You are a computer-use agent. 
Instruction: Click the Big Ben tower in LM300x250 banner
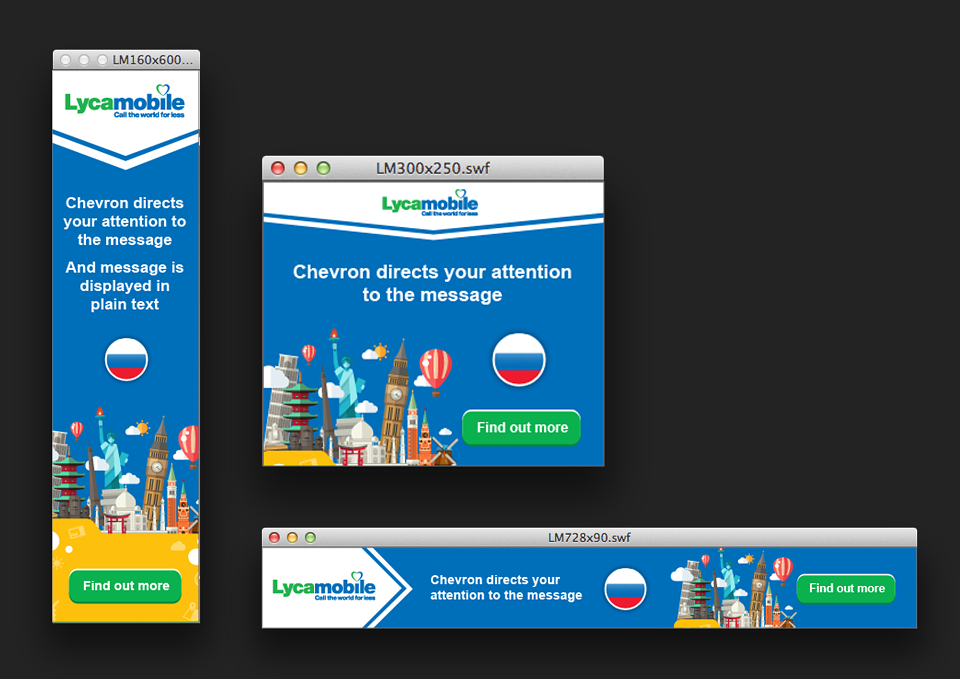[397, 402]
